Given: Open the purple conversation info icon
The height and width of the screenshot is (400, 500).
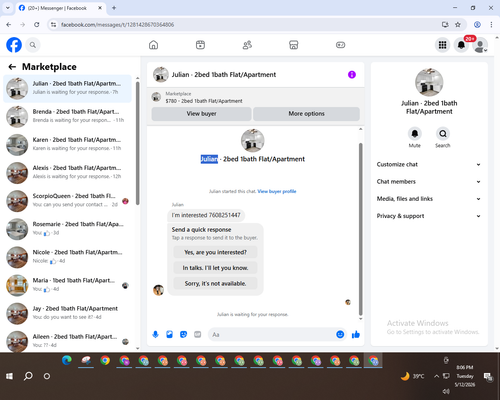Looking at the screenshot, I should click(352, 75).
